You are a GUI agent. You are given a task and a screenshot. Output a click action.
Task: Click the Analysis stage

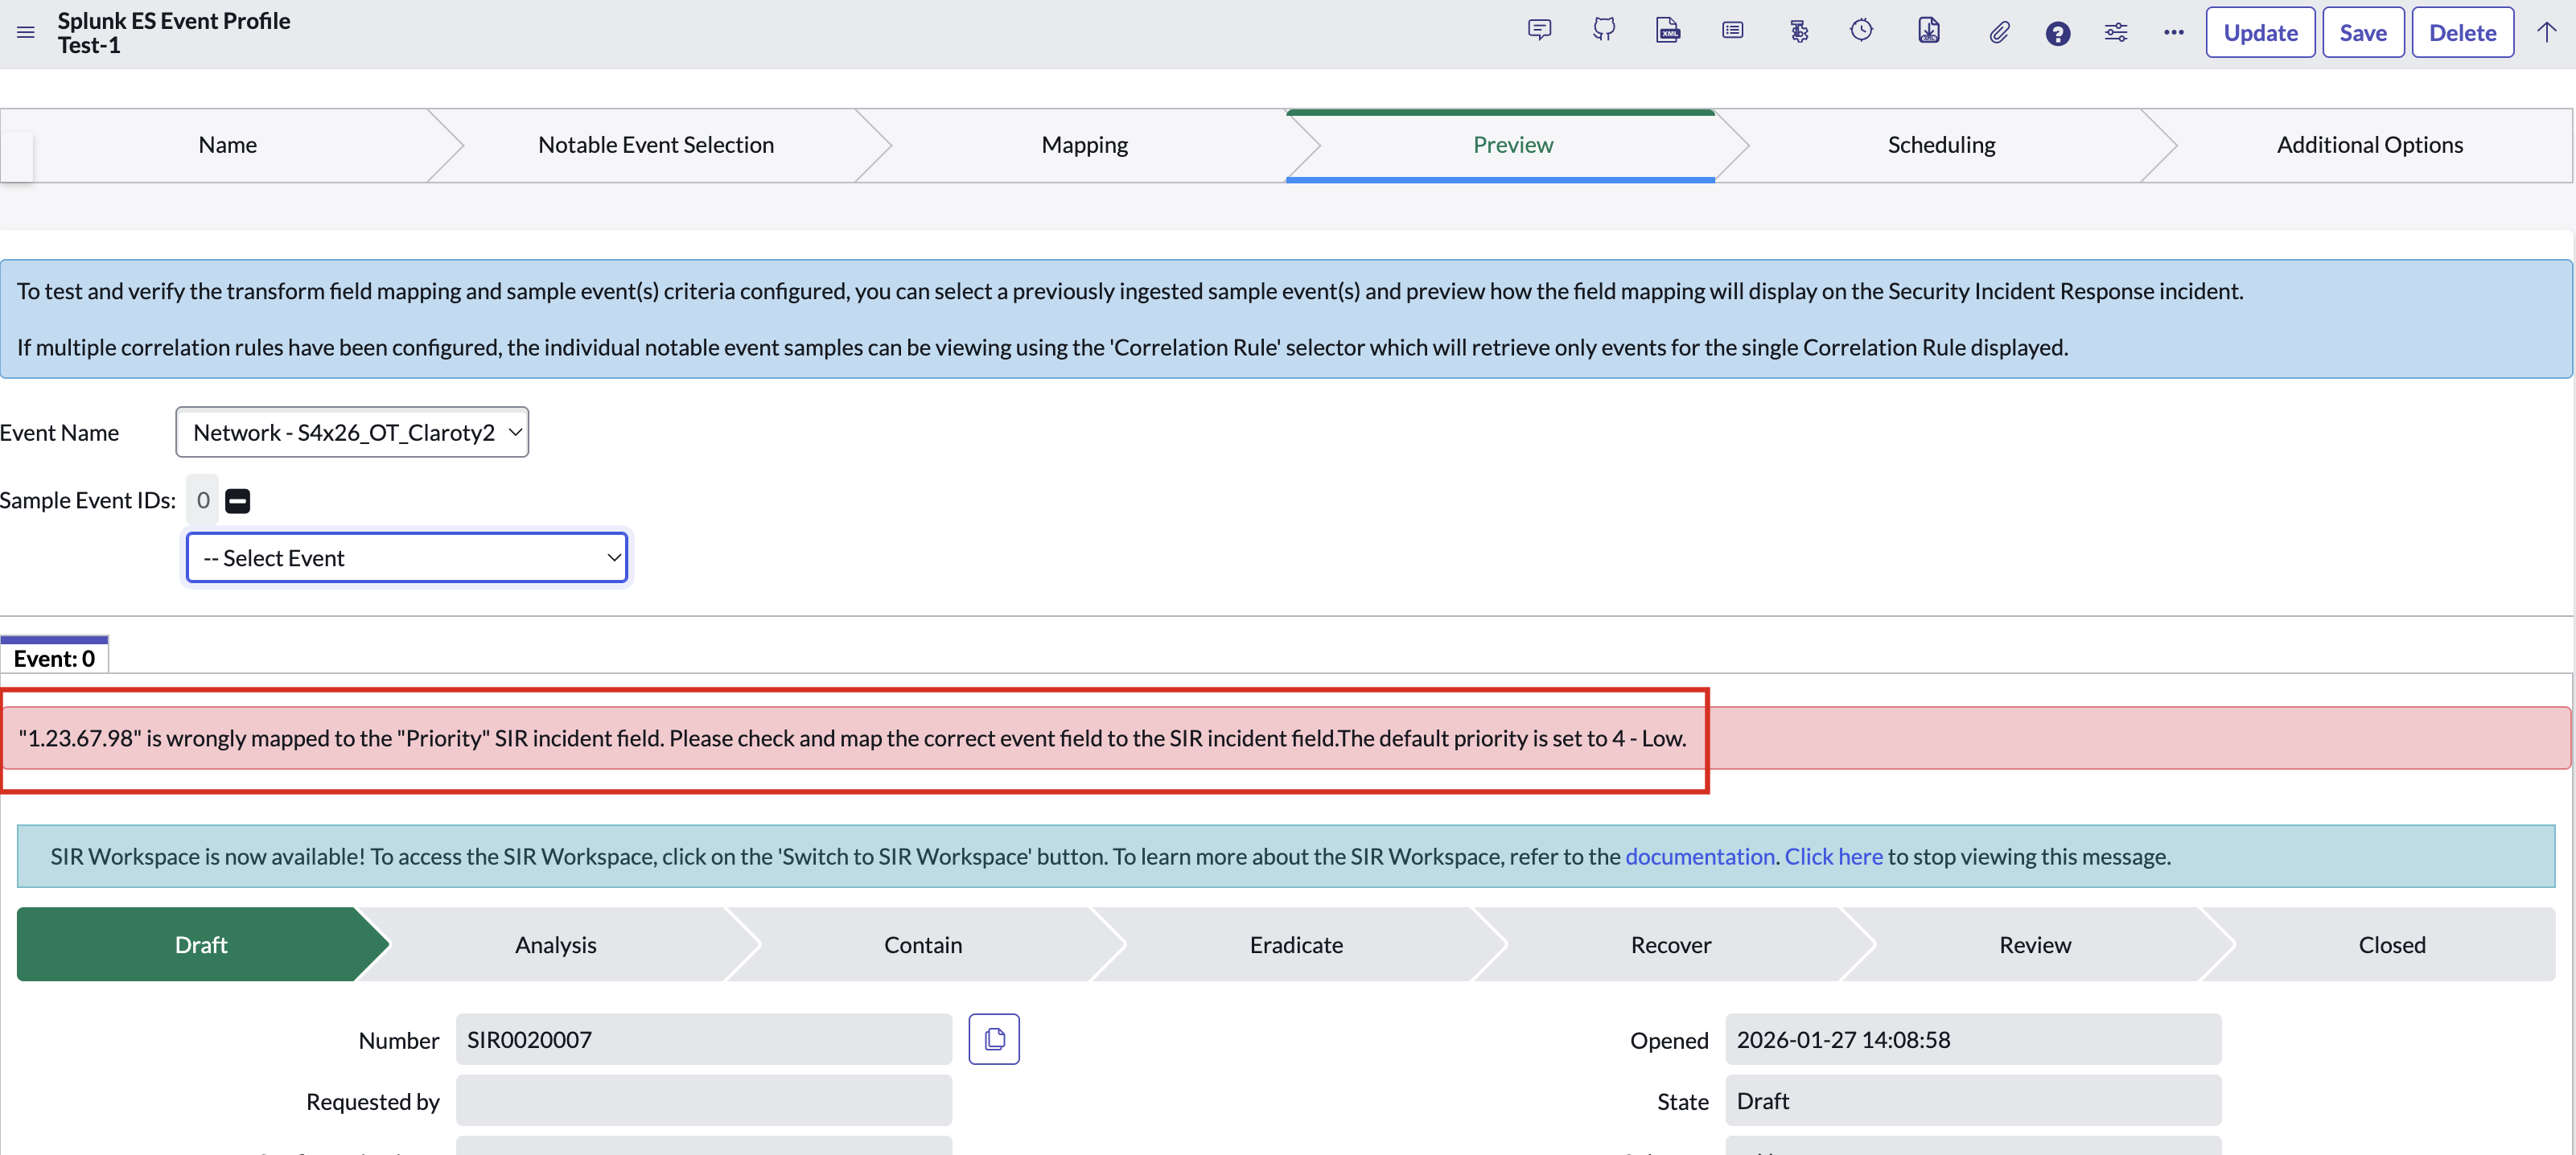[556, 945]
